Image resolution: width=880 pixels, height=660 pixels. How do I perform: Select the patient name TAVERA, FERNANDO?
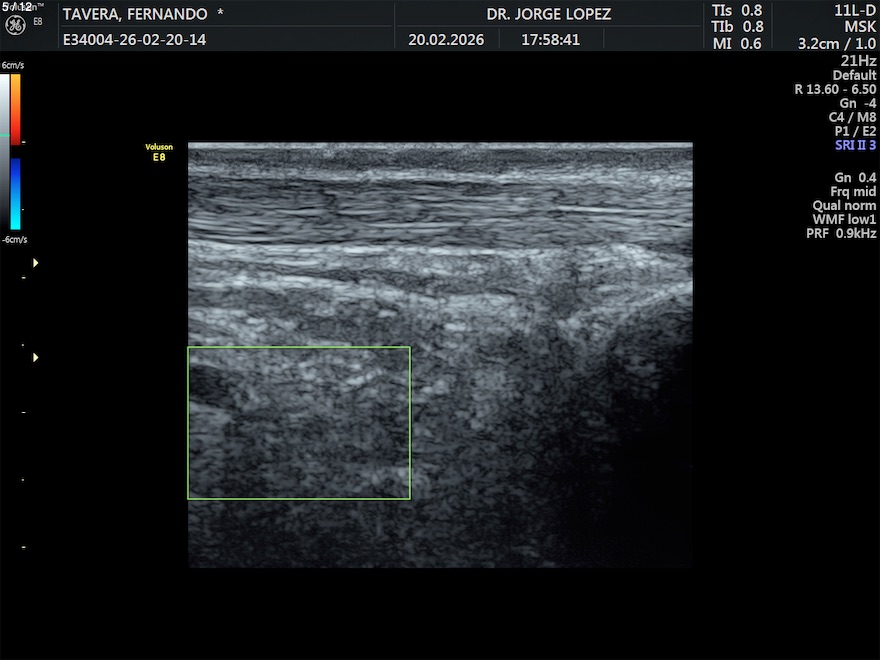tap(135, 14)
